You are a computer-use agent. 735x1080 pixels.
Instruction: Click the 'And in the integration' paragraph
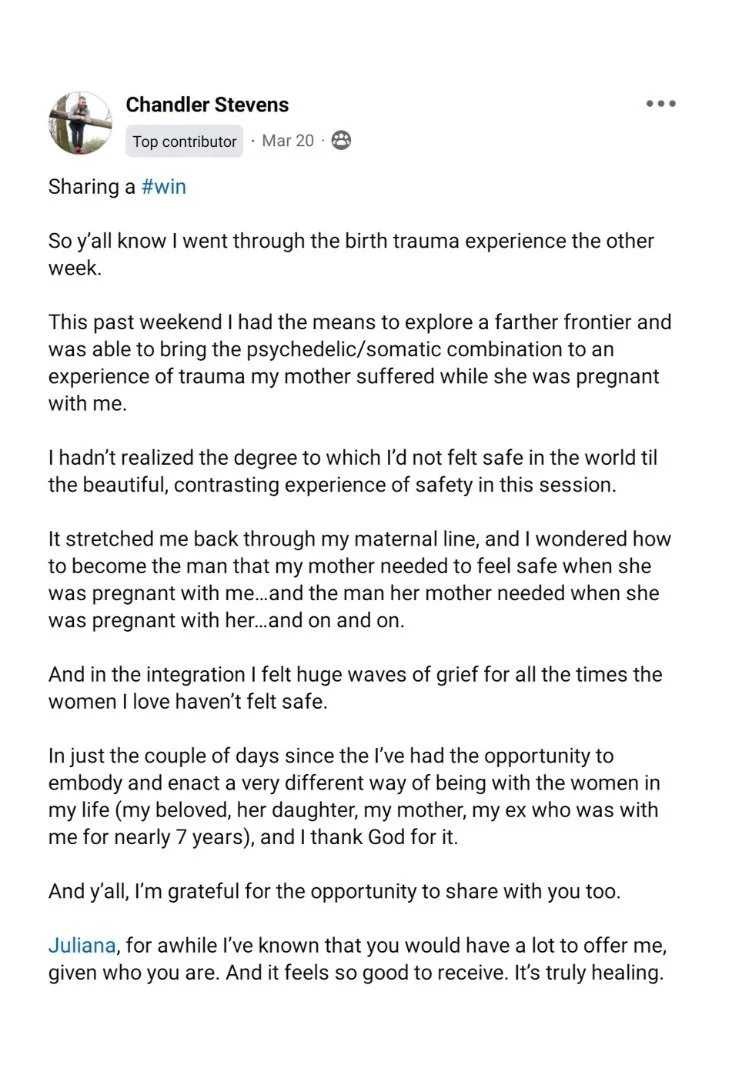tap(355, 687)
